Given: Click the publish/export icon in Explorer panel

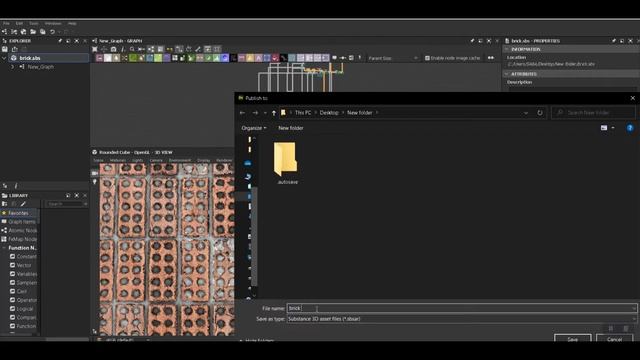Looking at the screenshot, I should click(x=15, y=49).
